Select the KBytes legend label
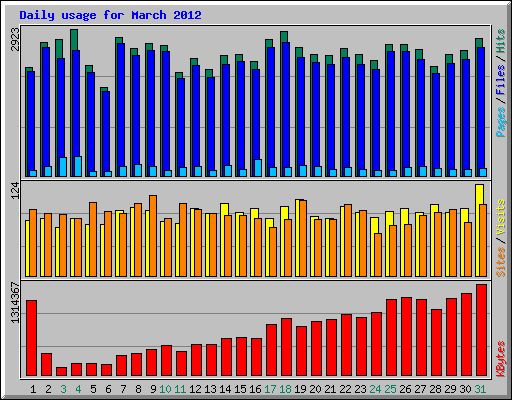This screenshot has width=512, height=400. pyautogui.click(x=501, y=359)
